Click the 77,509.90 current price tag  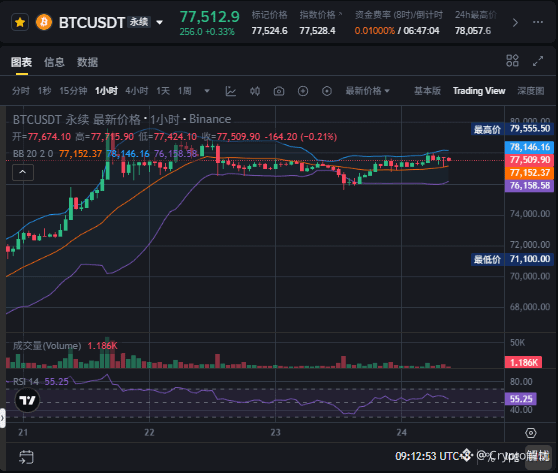[x=529, y=159]
